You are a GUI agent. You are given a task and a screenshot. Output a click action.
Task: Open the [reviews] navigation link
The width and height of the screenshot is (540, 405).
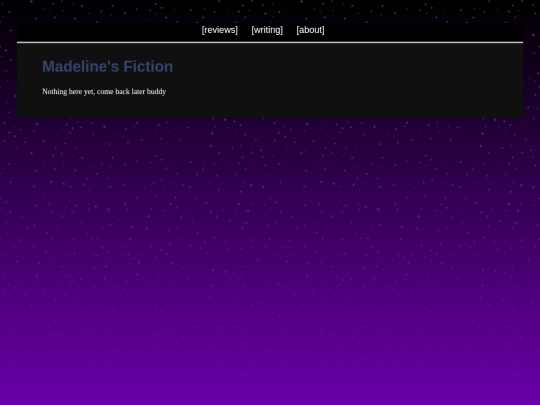click(220, 30)
